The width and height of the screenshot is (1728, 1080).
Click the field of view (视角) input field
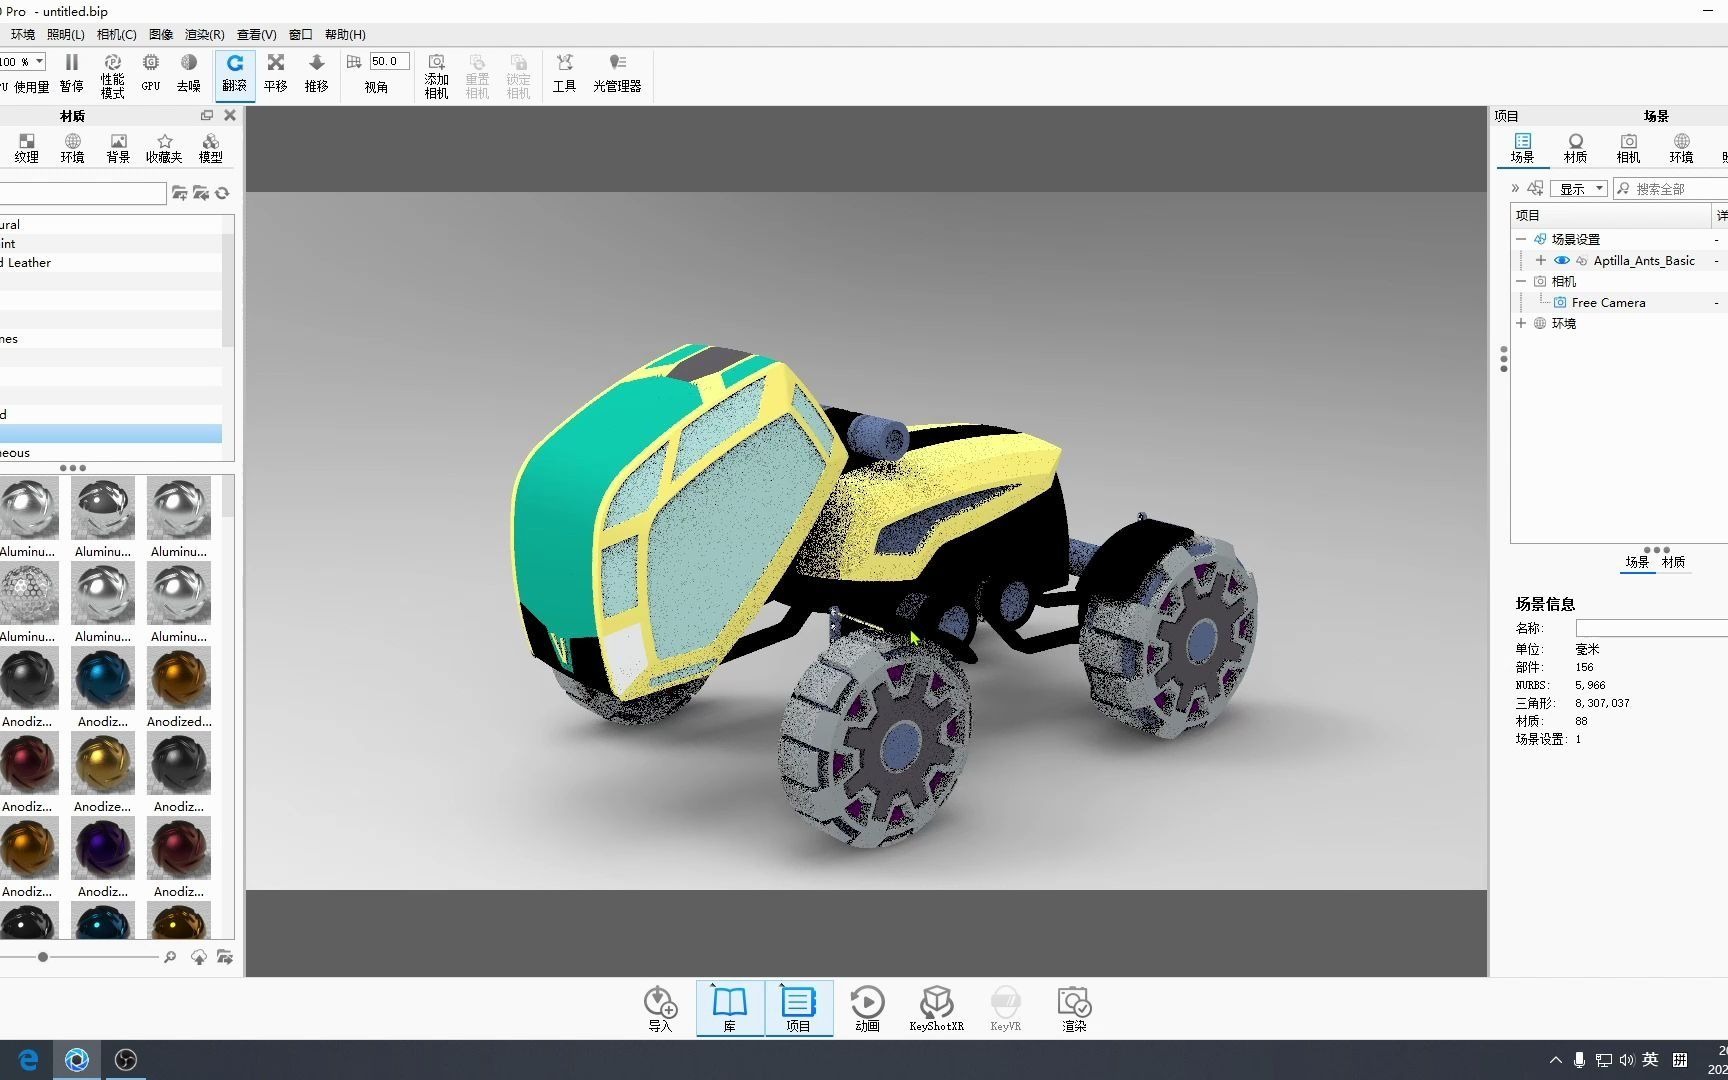point(389,62)
